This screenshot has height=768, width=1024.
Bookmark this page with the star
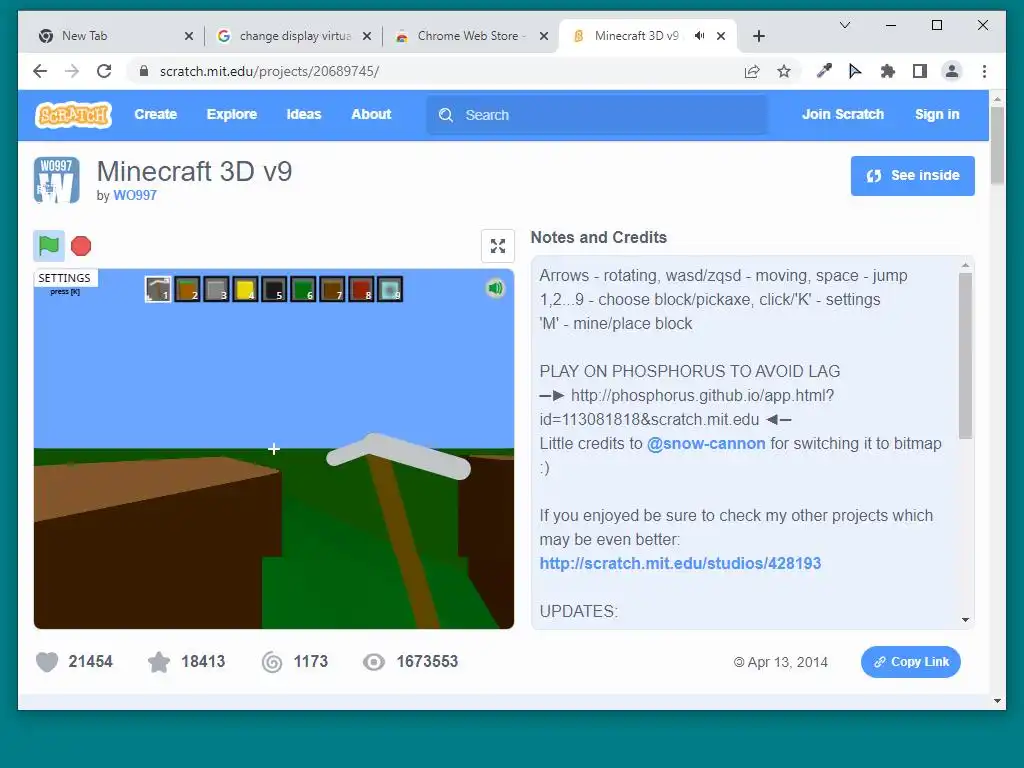[784, 71]
